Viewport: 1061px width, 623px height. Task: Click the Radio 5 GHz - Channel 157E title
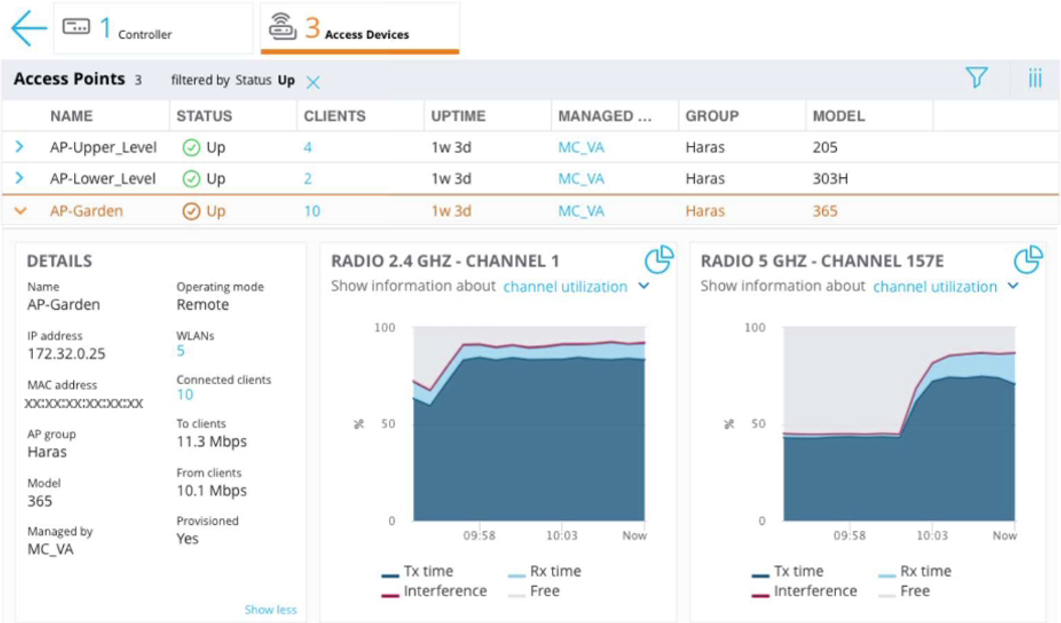822,261
